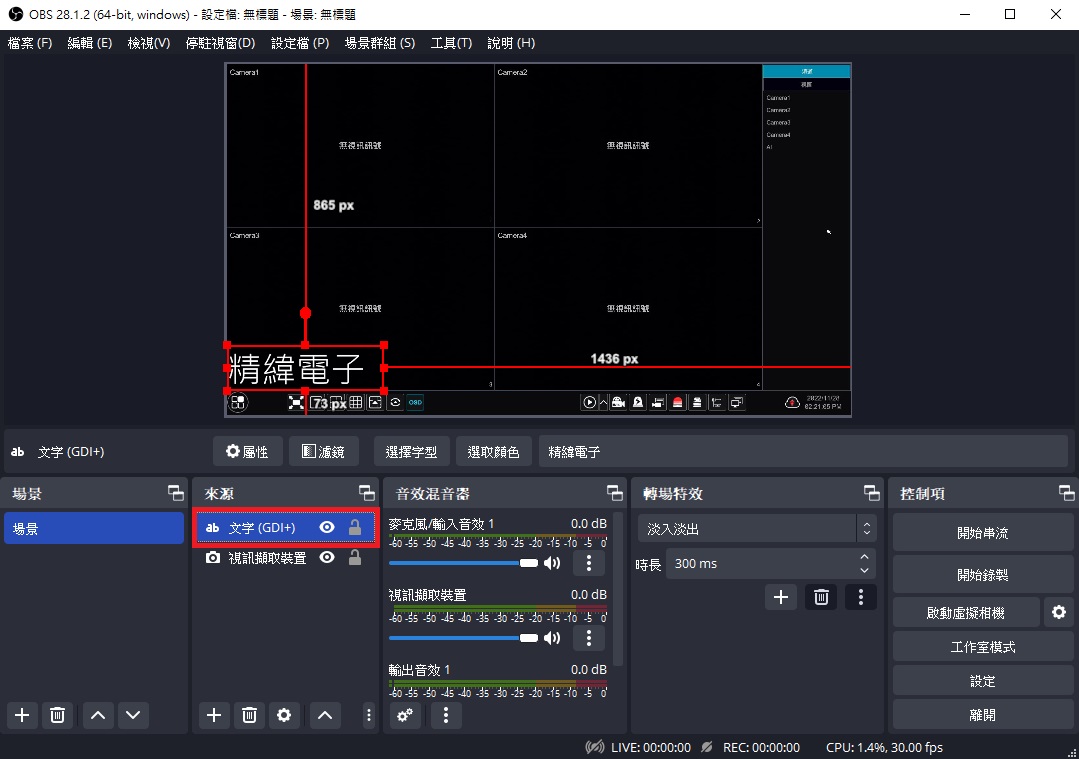Viewport: 1079px width, 759px height.
Task: Mute 視訊擷取裝置 audio speaker icon
Action: 552,638
